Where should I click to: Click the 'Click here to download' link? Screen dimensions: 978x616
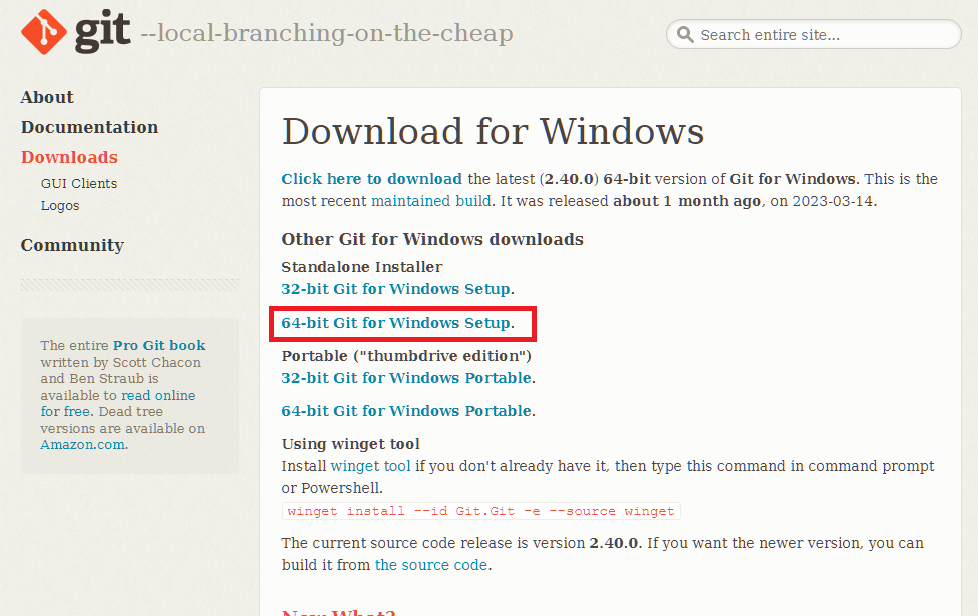pyautogui.click(x=372, y=179)
